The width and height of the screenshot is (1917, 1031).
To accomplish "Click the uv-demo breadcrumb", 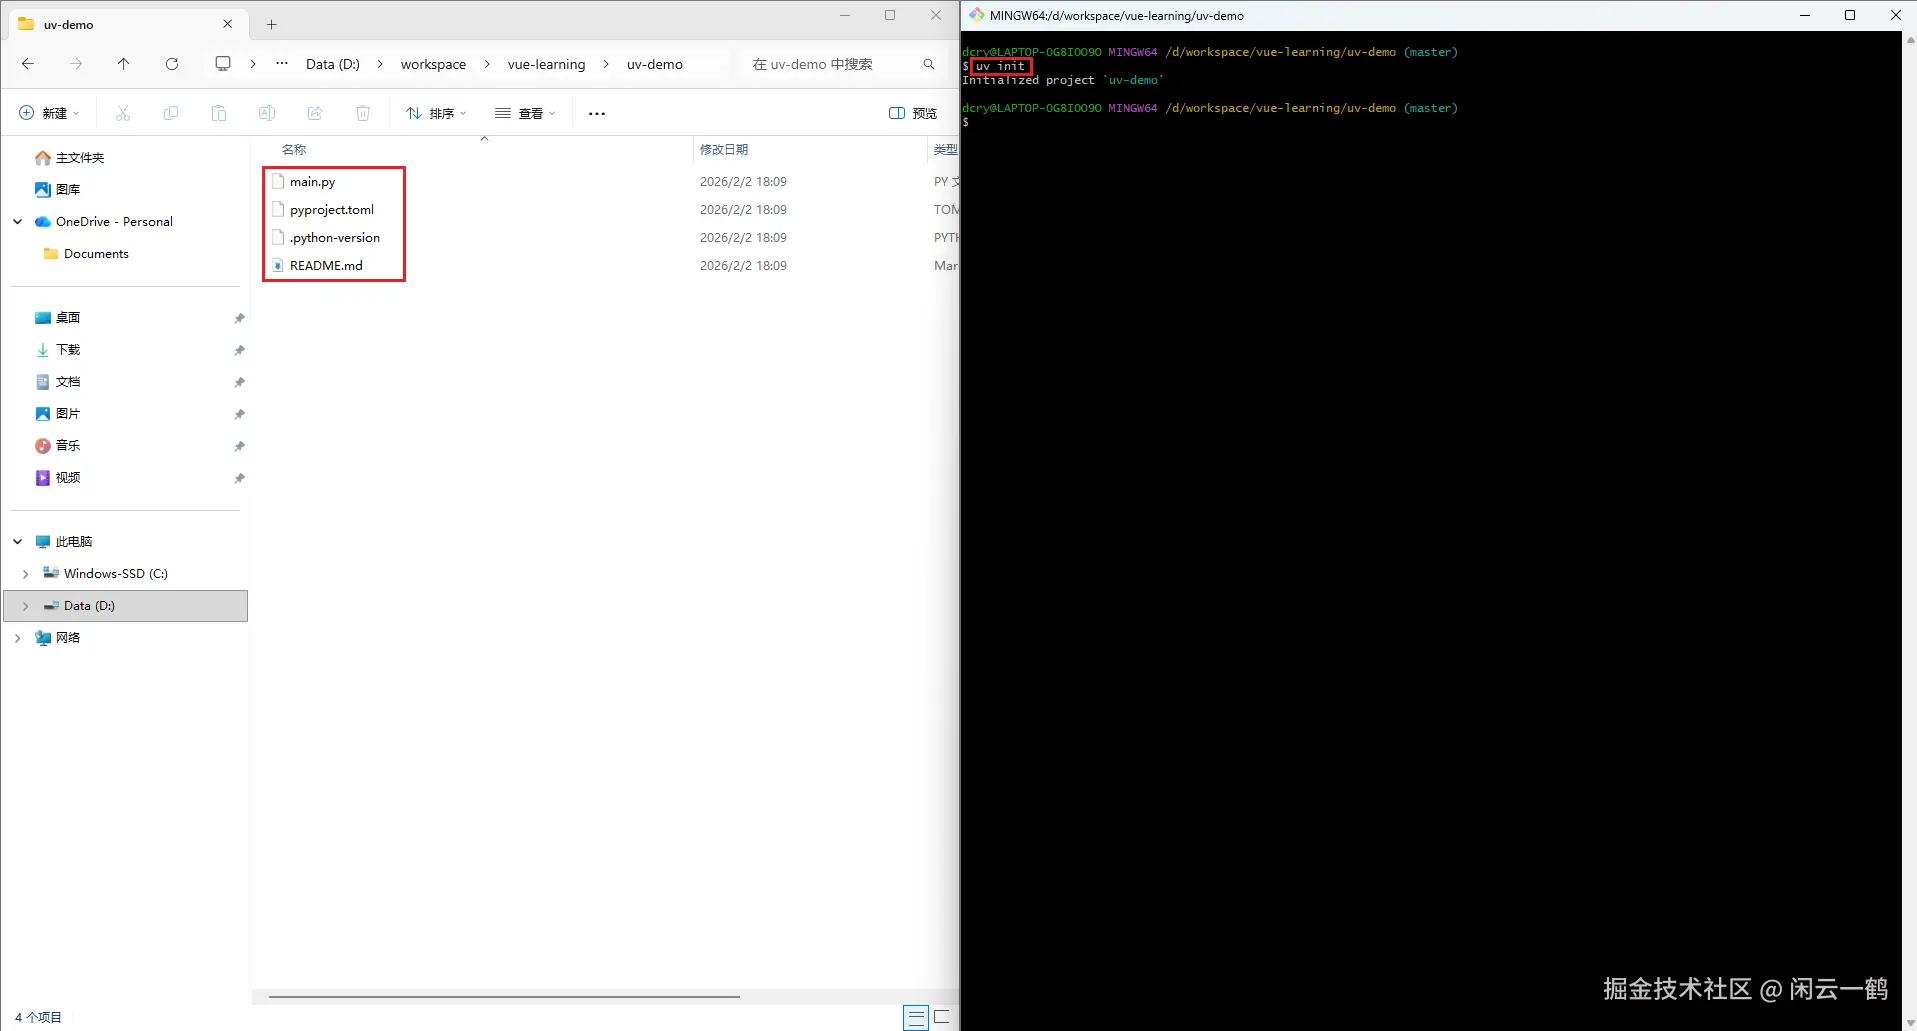I will point(655,64).
